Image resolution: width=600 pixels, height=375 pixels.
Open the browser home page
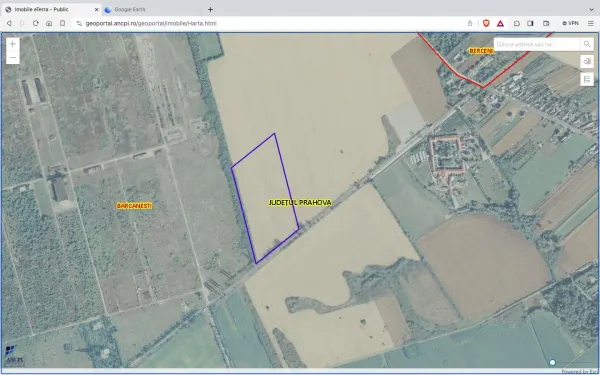[x=49, y=23]
